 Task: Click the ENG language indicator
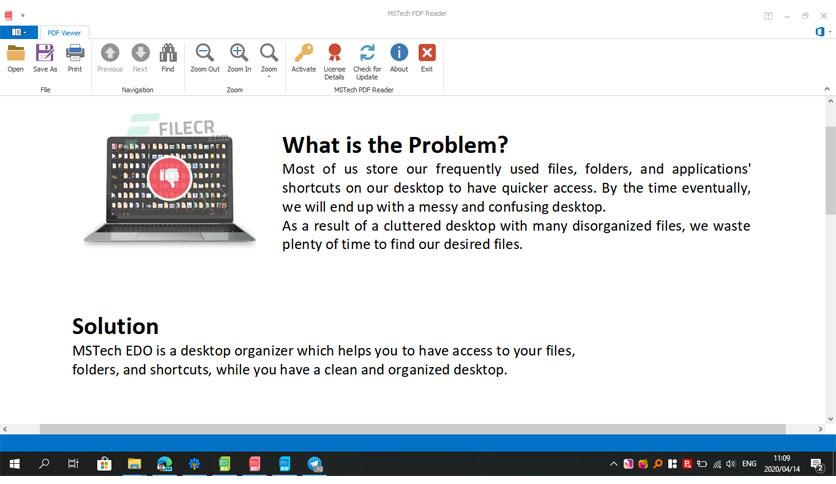pos(749,464)
